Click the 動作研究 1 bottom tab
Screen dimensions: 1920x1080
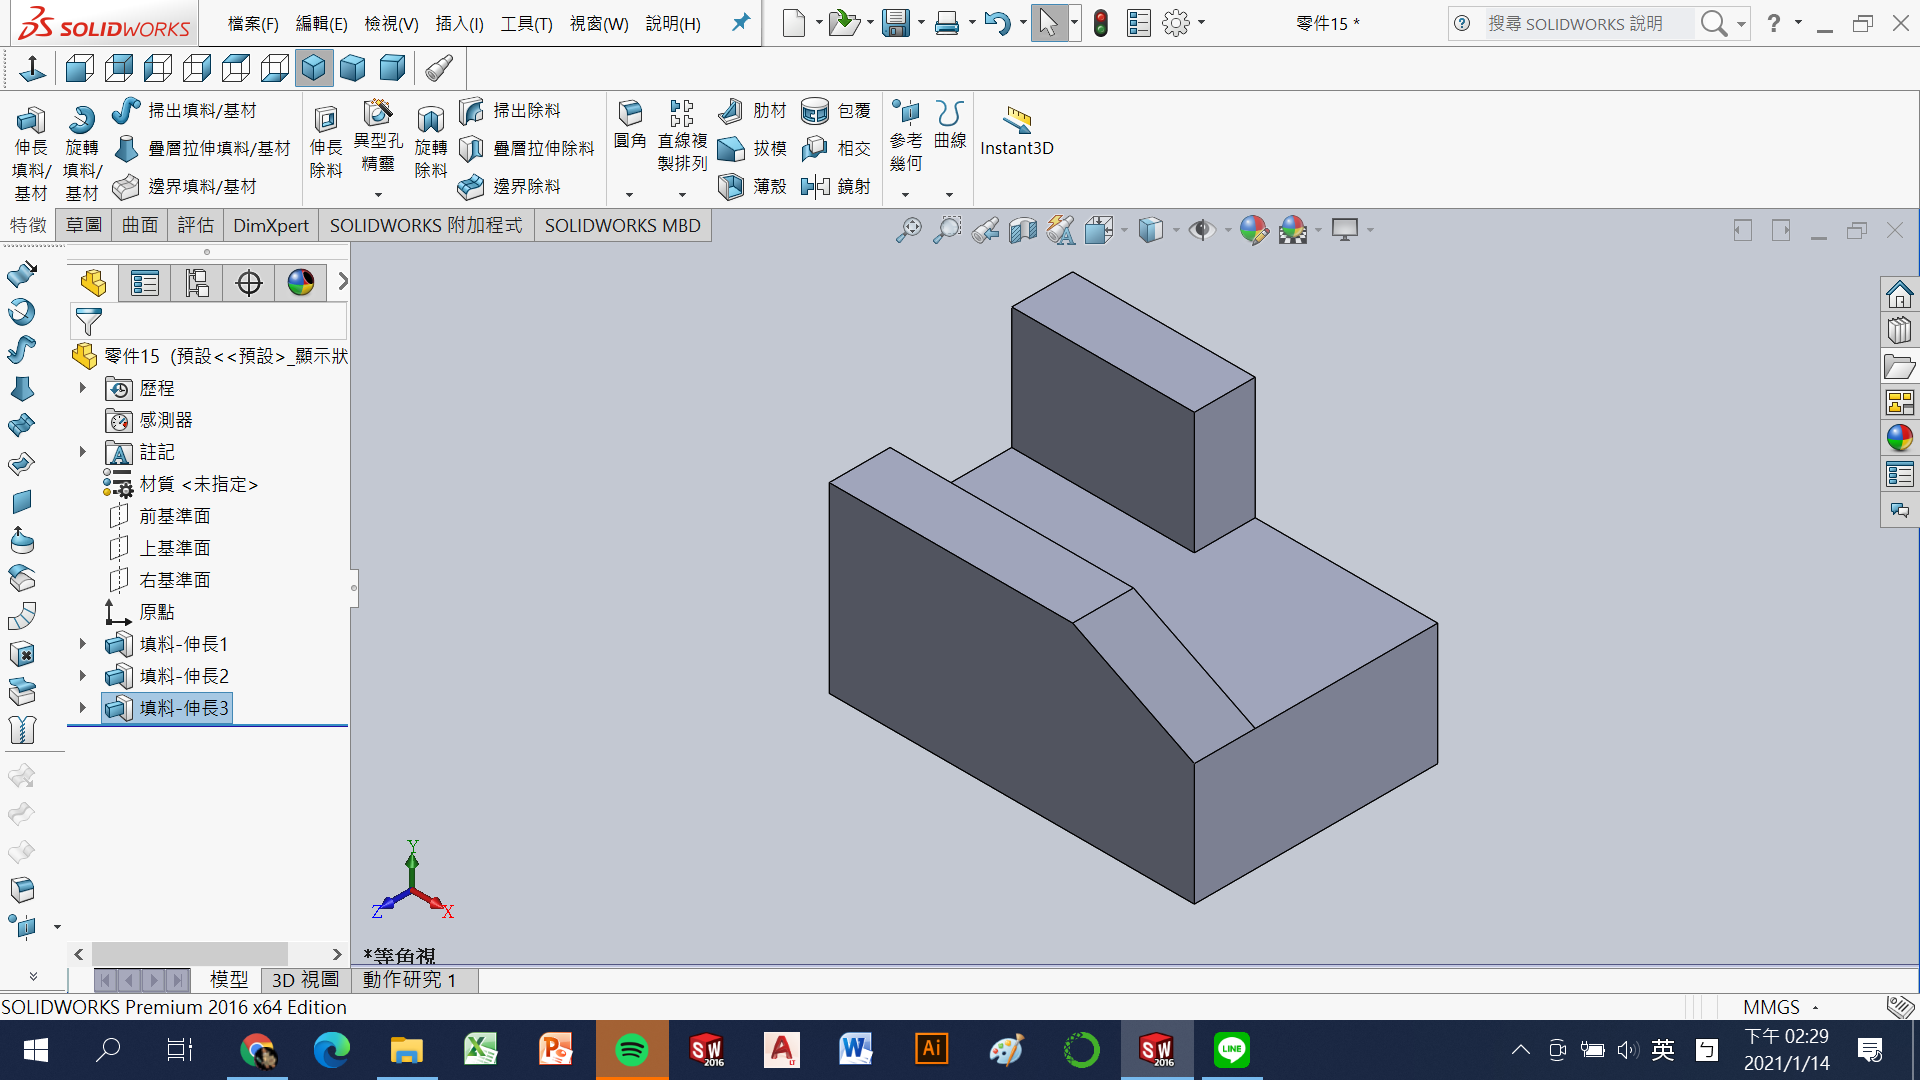click(410, 980)
